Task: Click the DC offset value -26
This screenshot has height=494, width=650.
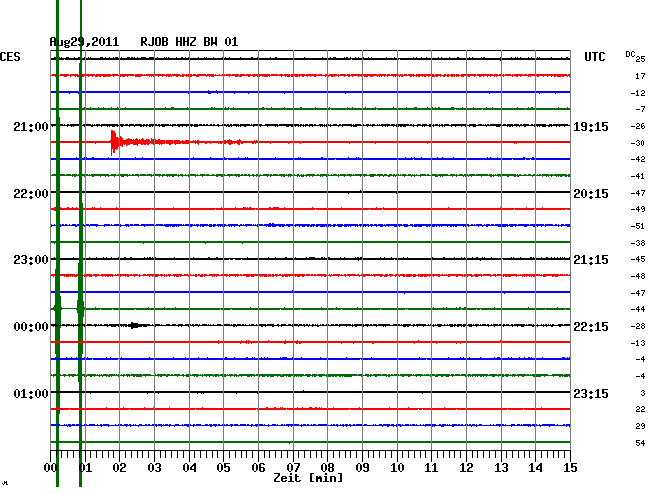Action: 638,126
